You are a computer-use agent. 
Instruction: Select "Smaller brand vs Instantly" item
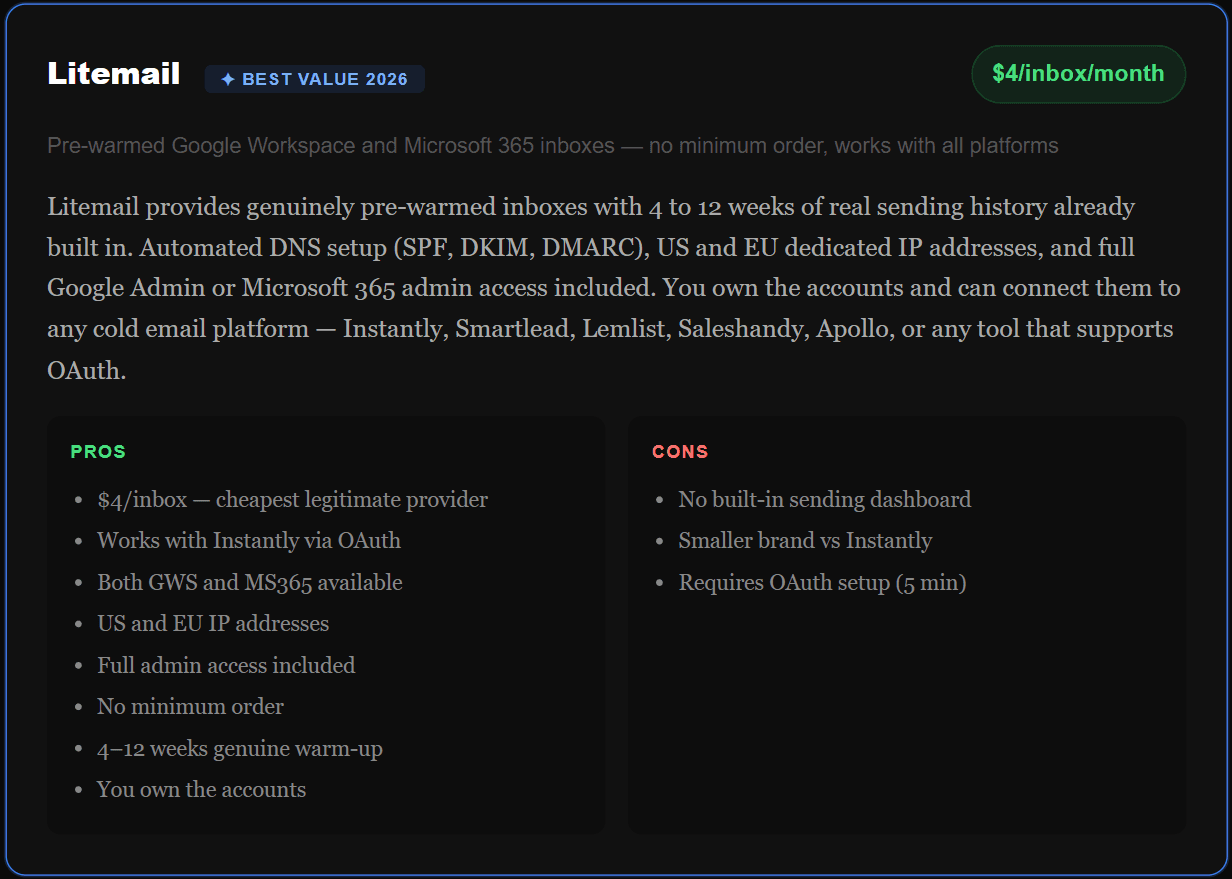805,541
